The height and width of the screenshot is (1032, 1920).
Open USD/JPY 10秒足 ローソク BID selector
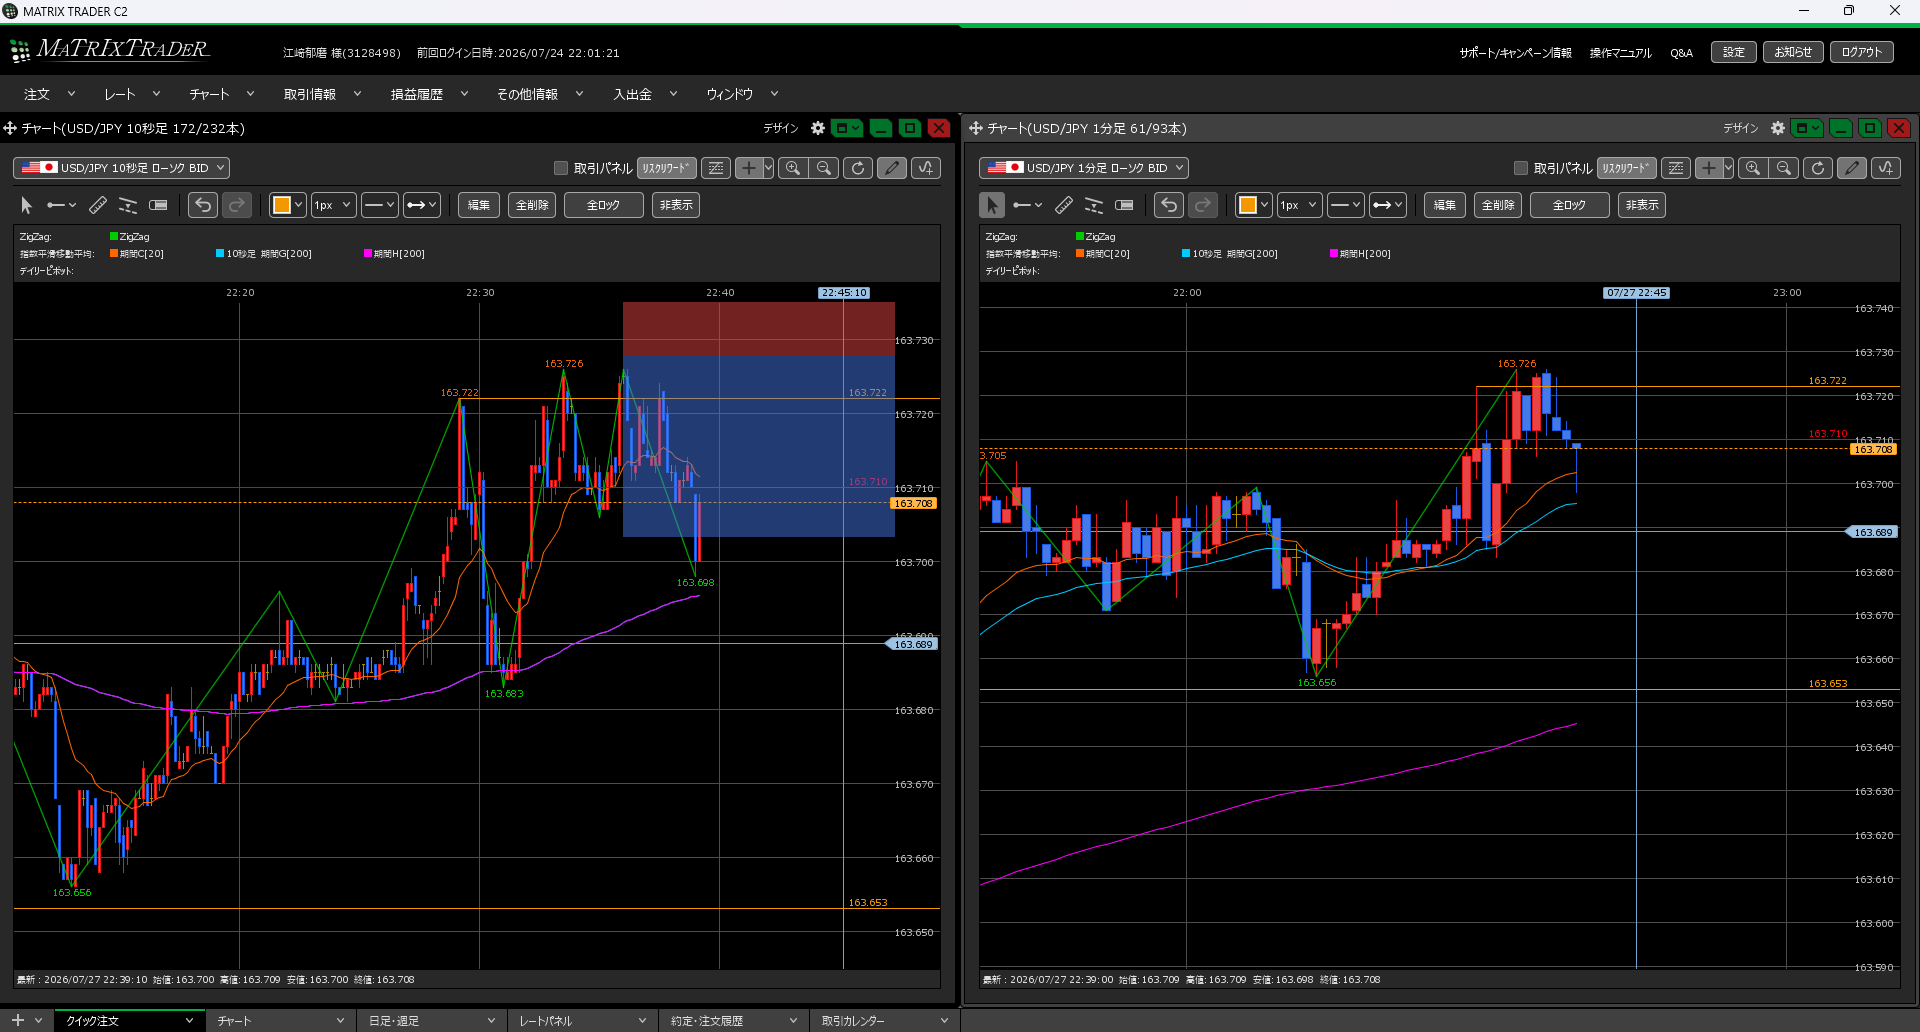pos(121,168)
